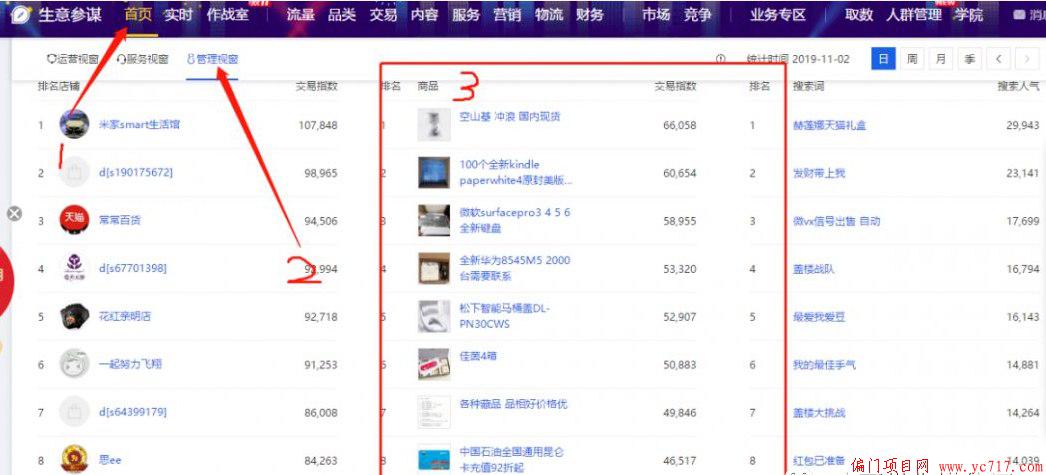
Task: Switch to the 运营视窗 view tab
Action: click(x=73, y=59)
